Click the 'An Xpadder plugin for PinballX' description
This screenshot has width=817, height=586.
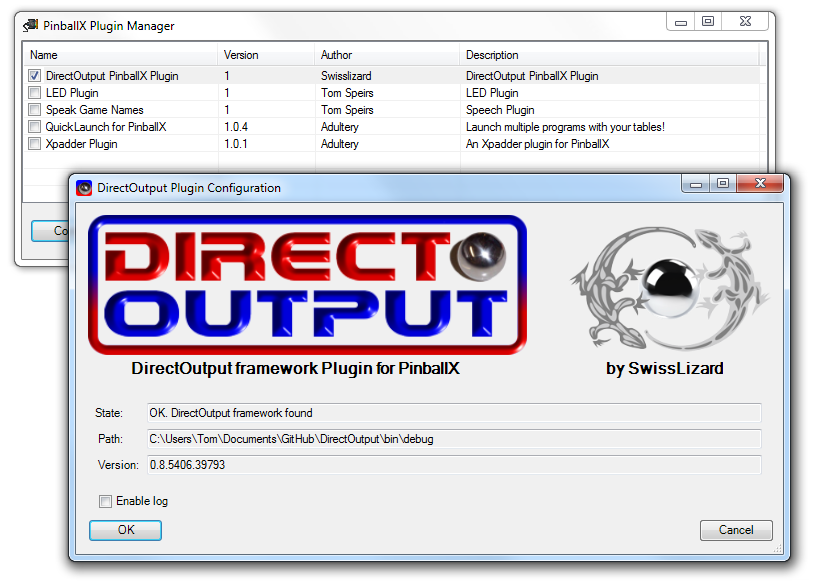coord(537,144)
